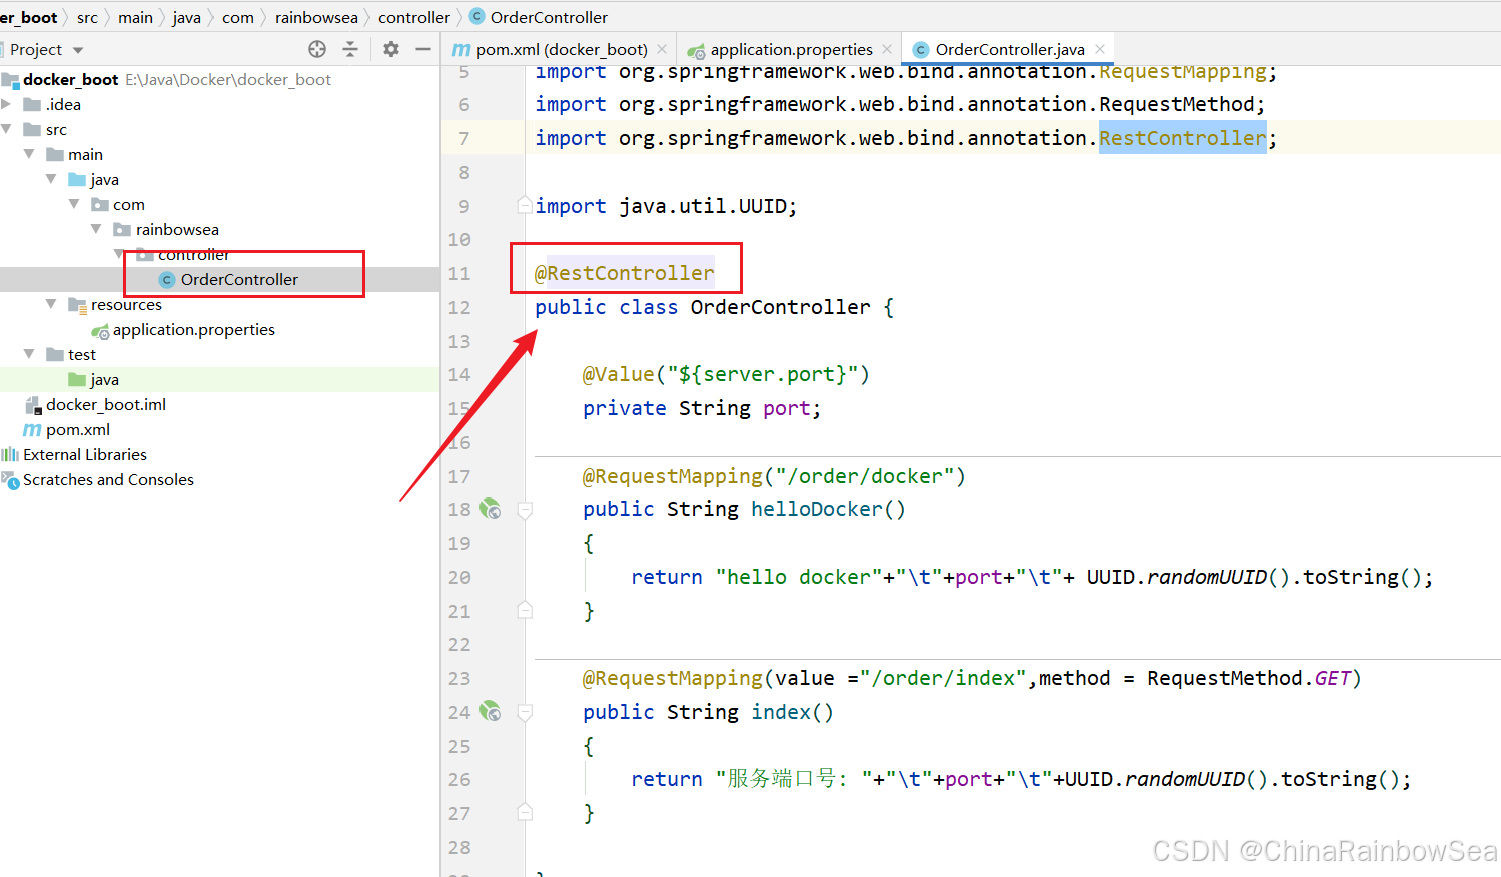This screenshot has height=877, width=1501.
Task: Click com in the breadcrumb bar
Action: point(238,17)
